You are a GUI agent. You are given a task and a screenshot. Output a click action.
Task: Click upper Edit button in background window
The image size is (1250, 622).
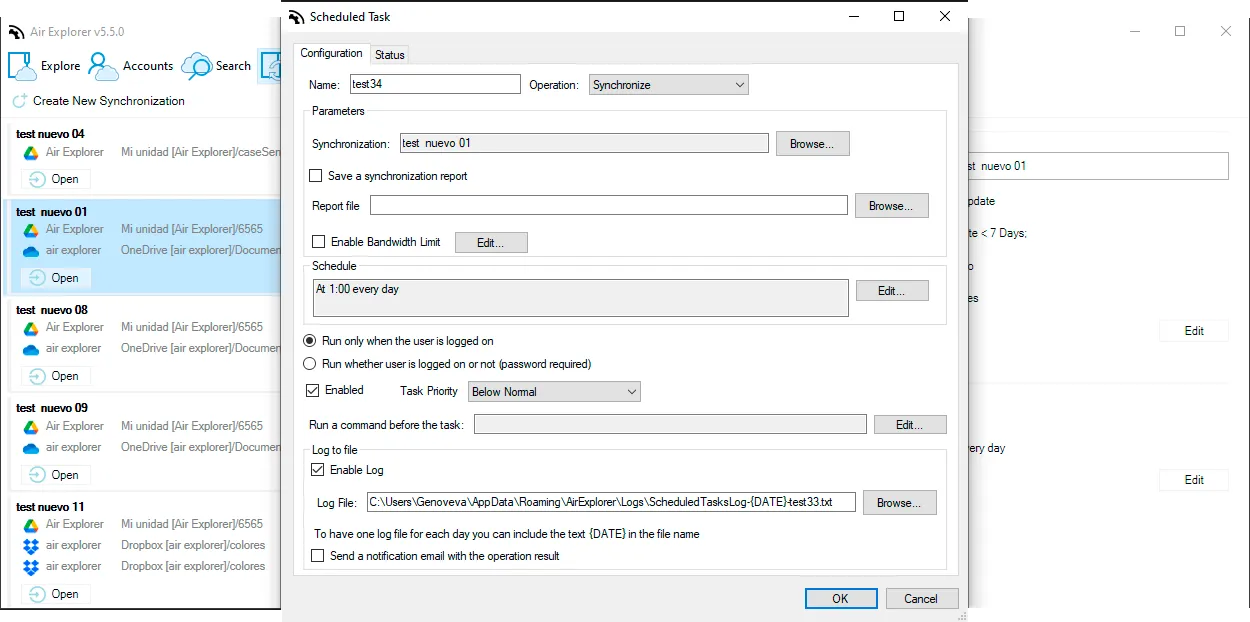[x=1193, y=331]
